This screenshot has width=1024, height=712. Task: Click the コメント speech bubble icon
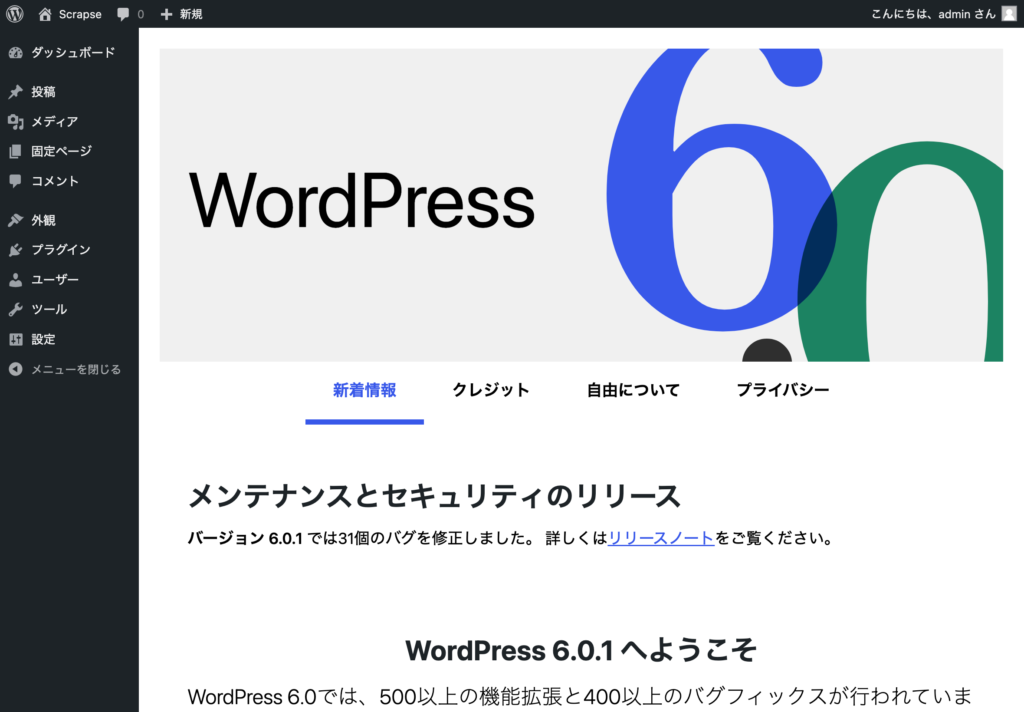pos(16,181)
